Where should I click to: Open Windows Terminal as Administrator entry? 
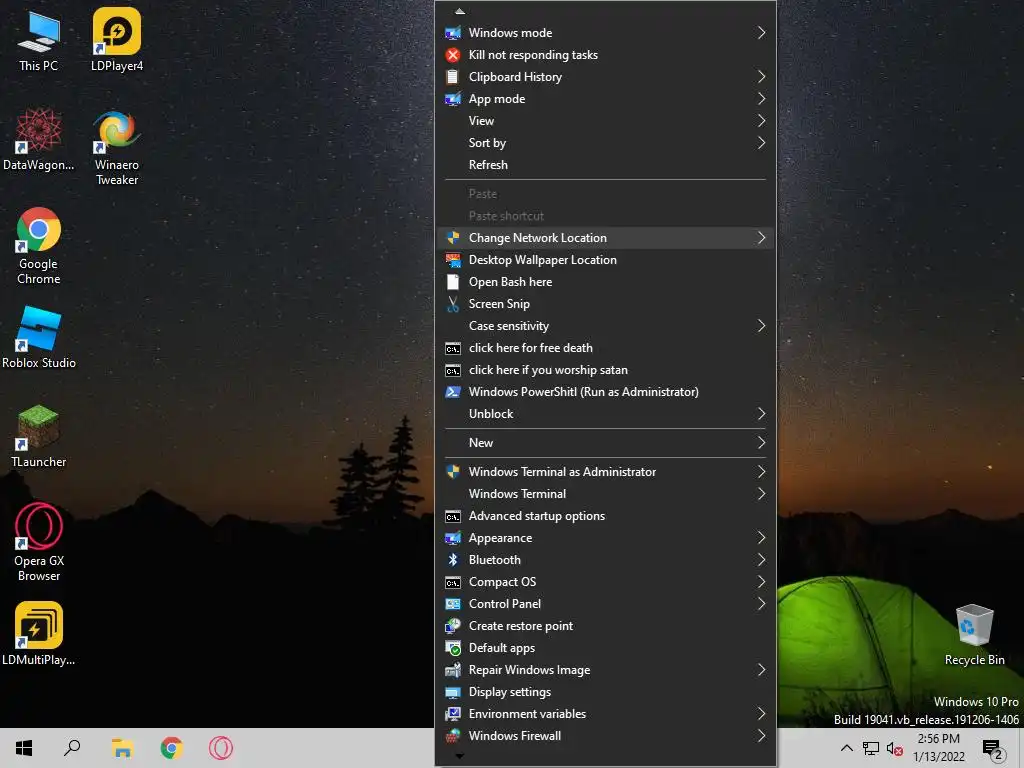(x=605, y=472)
